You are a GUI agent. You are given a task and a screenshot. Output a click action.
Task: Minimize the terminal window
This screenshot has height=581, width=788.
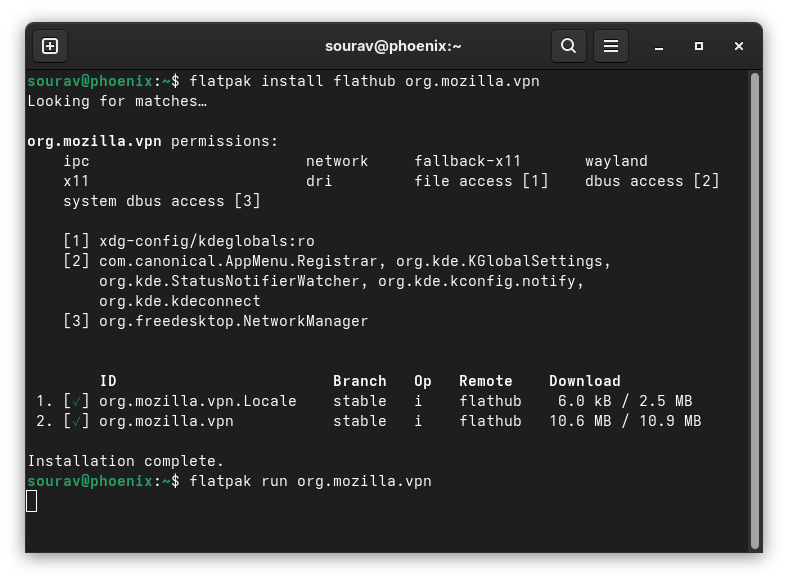point(659,46)
